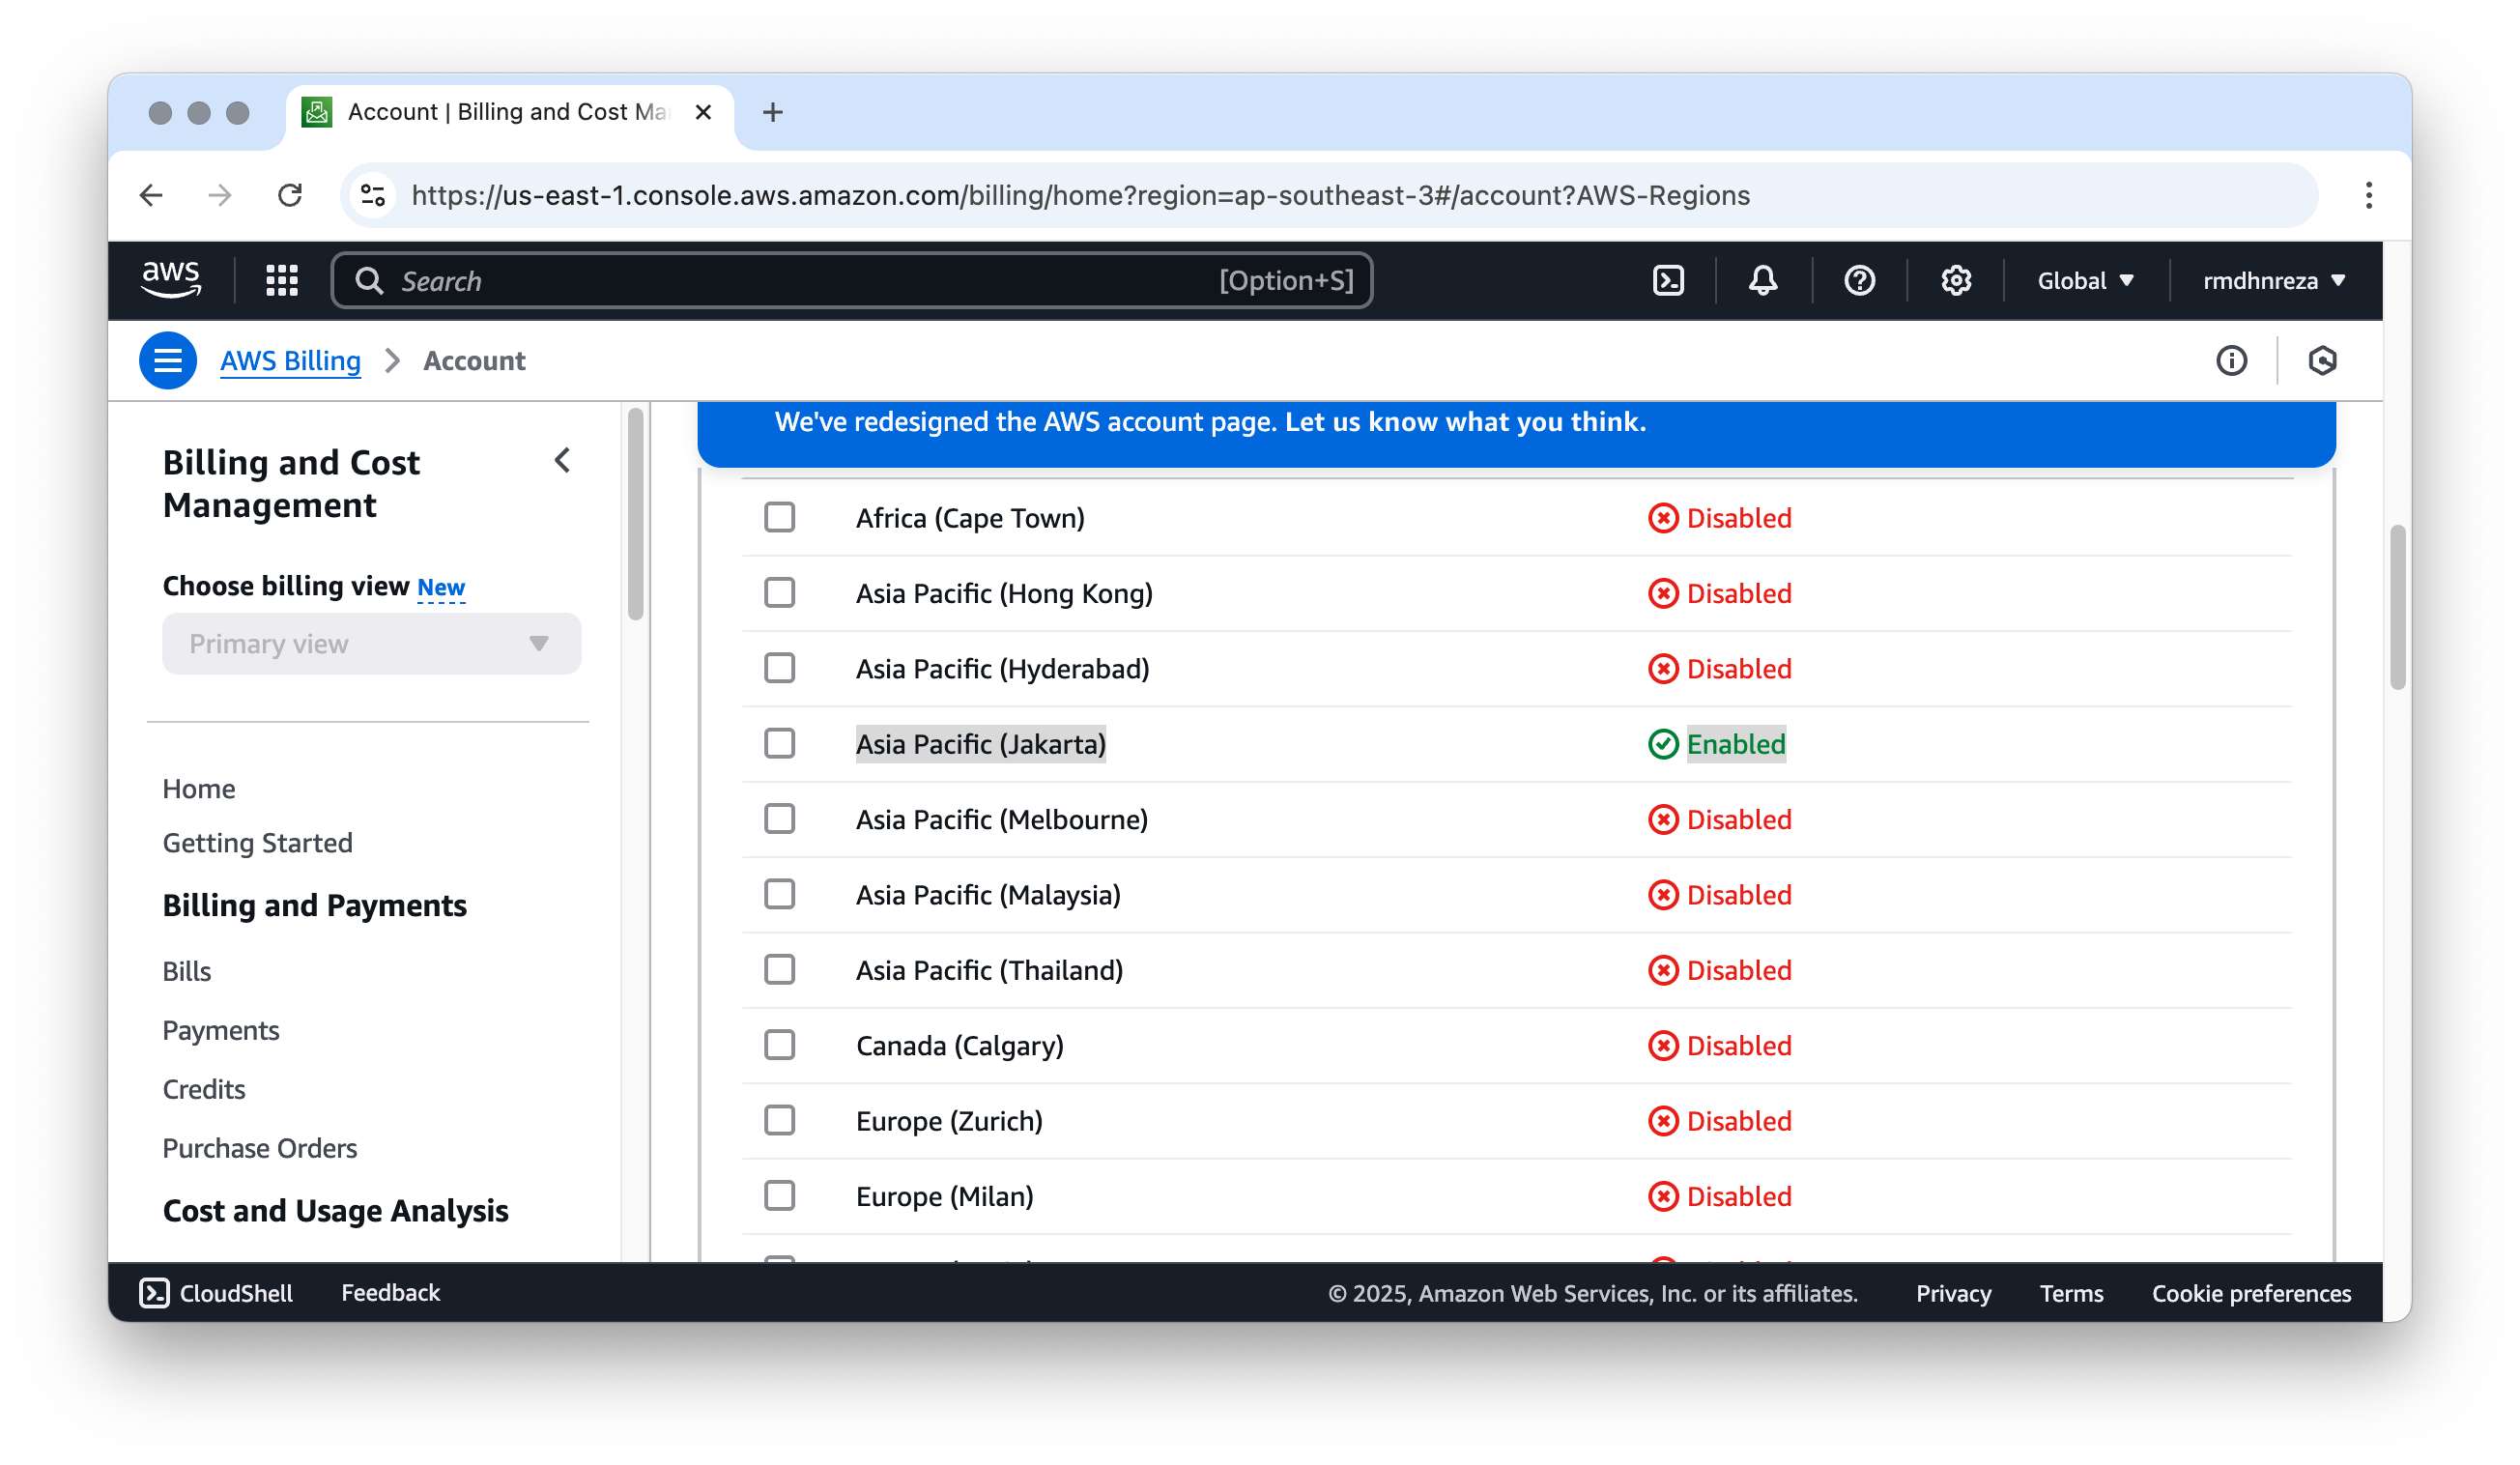Open Home in the sidebar
This screenshot has width=2520, height=1465.
click(199, 789)
